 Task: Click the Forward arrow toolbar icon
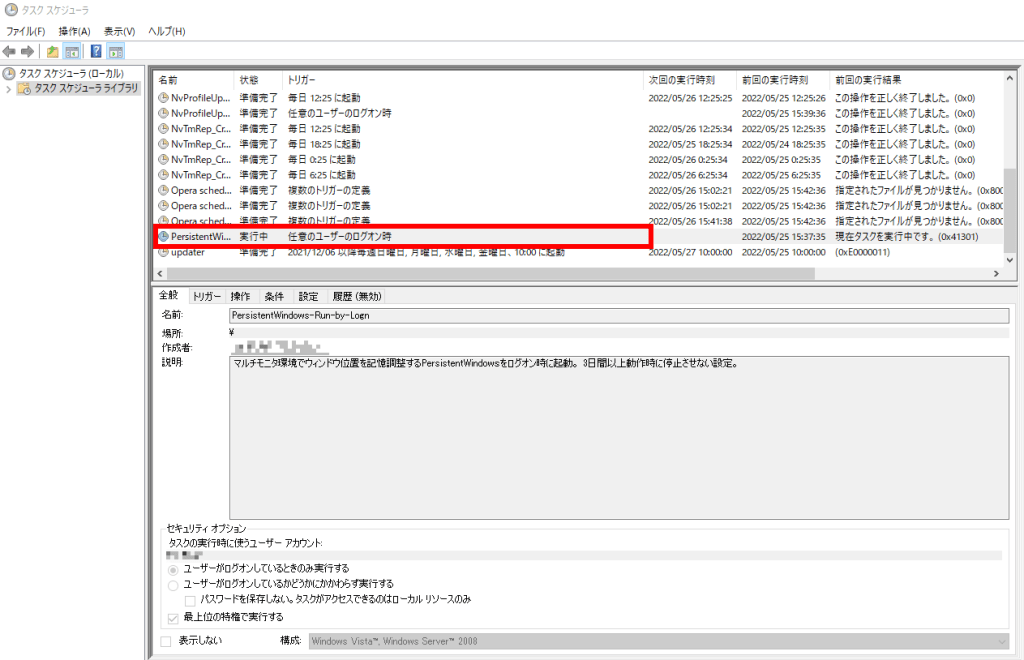point(27,51)
